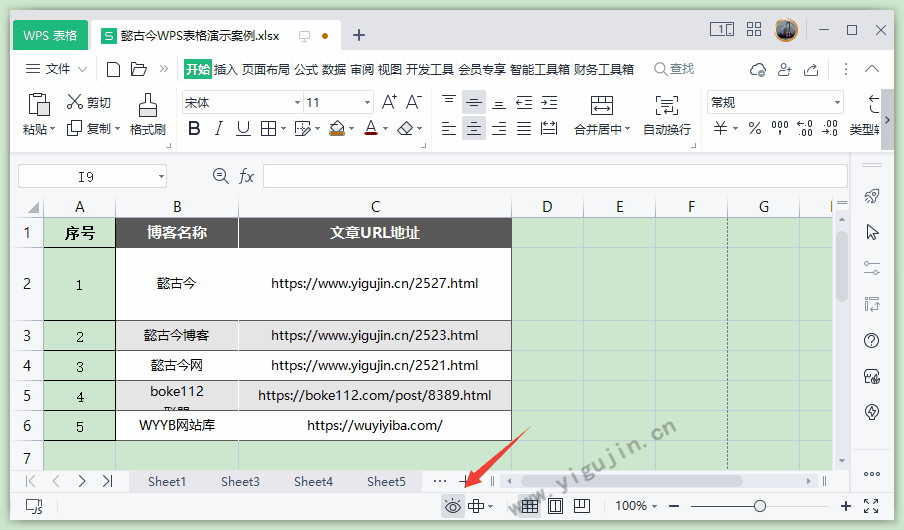904x530 pixels.
Task: Toggle eye-protection mode eye icon
Action: 453,506
